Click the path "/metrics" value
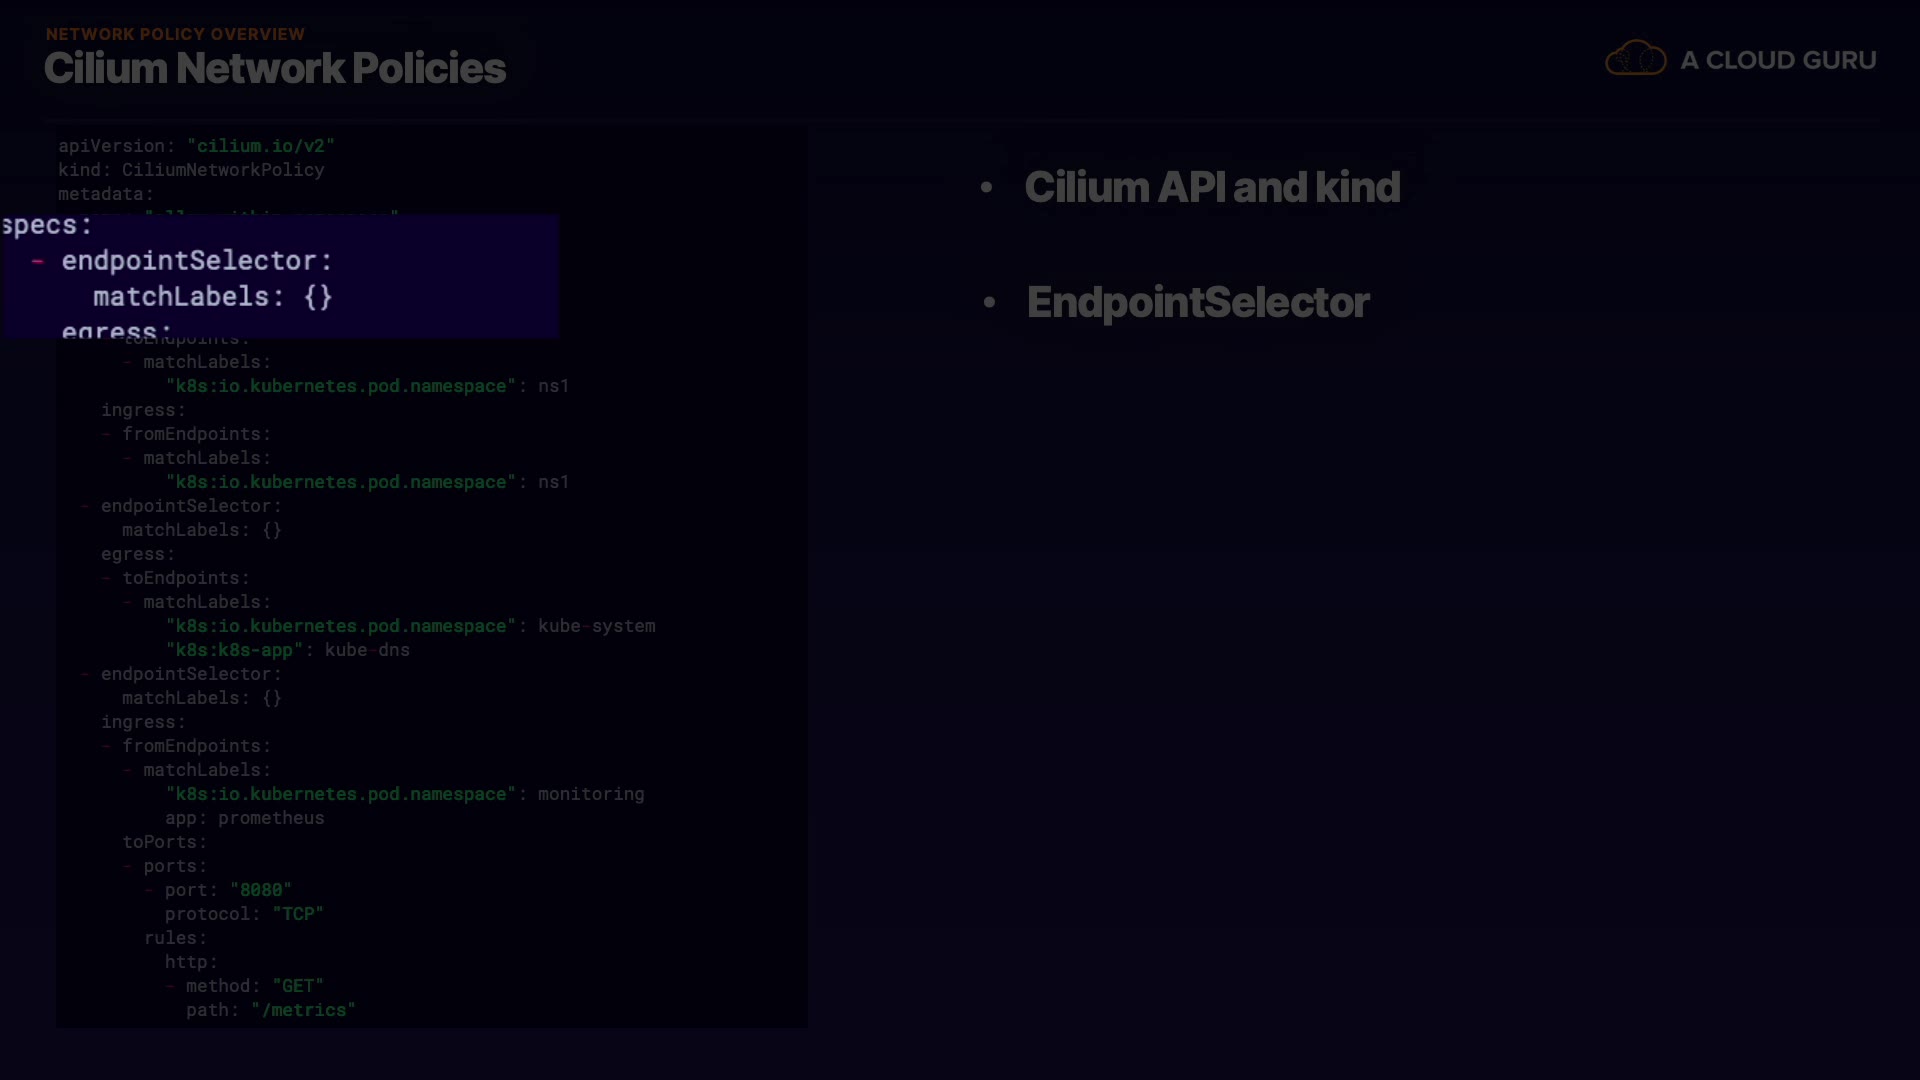Viewport: 1920px width, 1080px height. pyautogui.click(x=303, y=1010)
